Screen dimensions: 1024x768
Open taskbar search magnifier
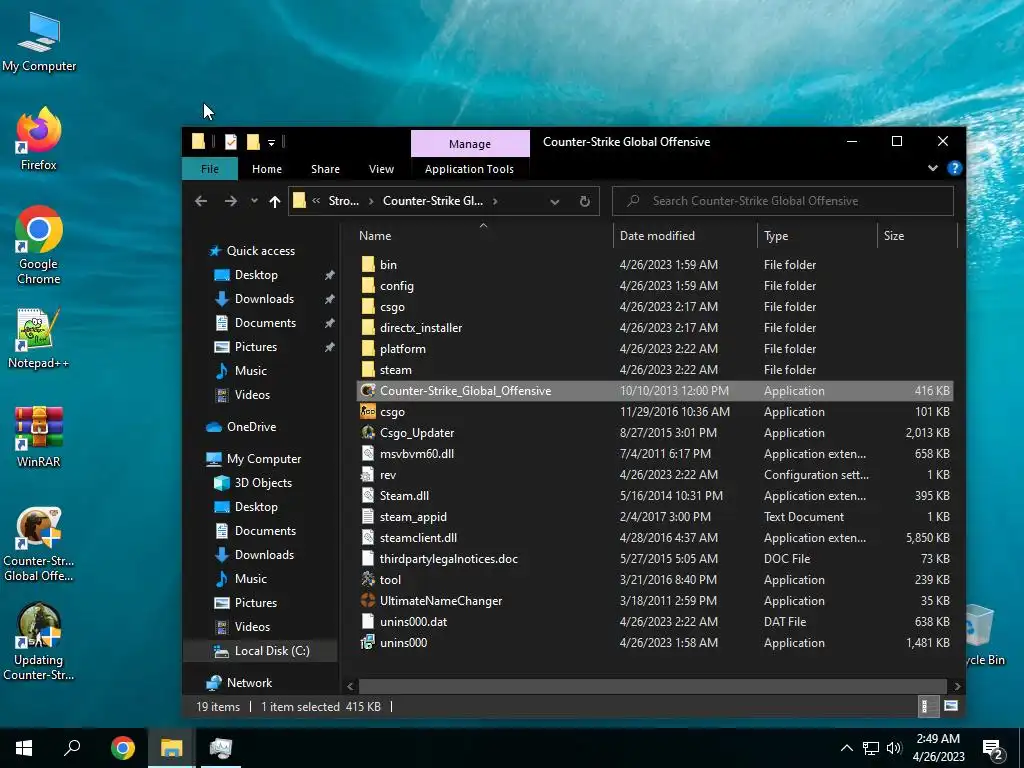[72, 748]
